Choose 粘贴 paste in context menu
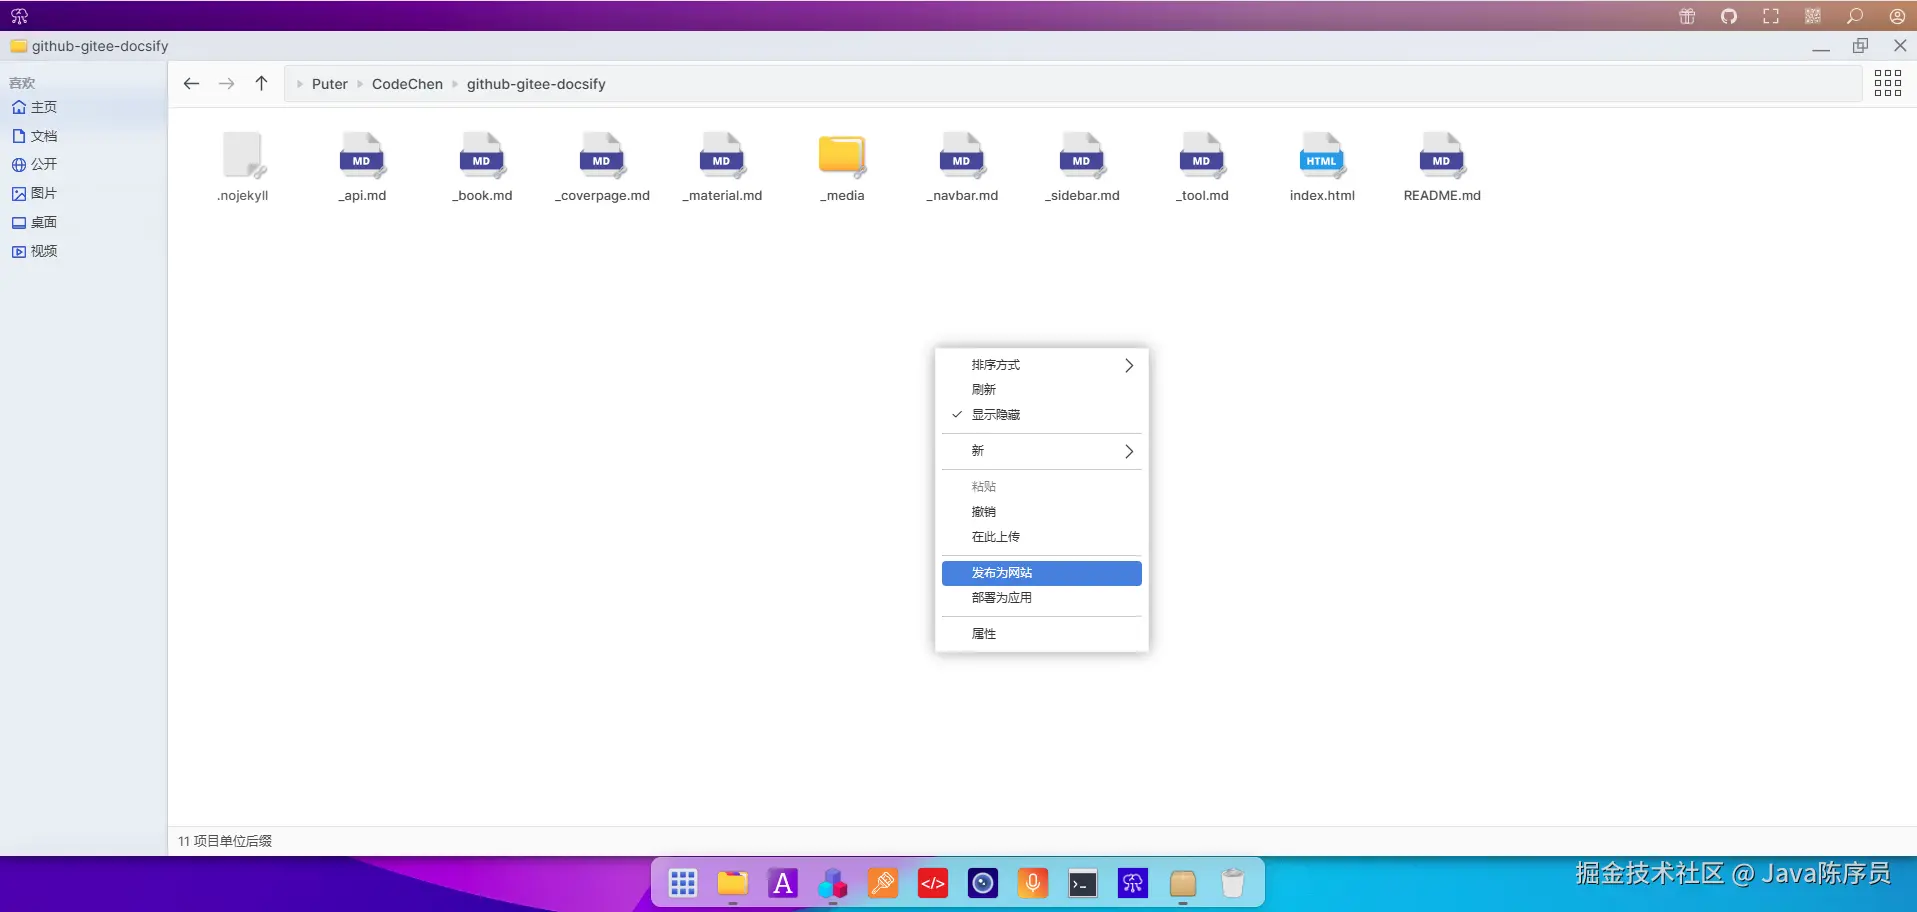The height and width of the screenshot is (912, 1917). coord(1041,487)
